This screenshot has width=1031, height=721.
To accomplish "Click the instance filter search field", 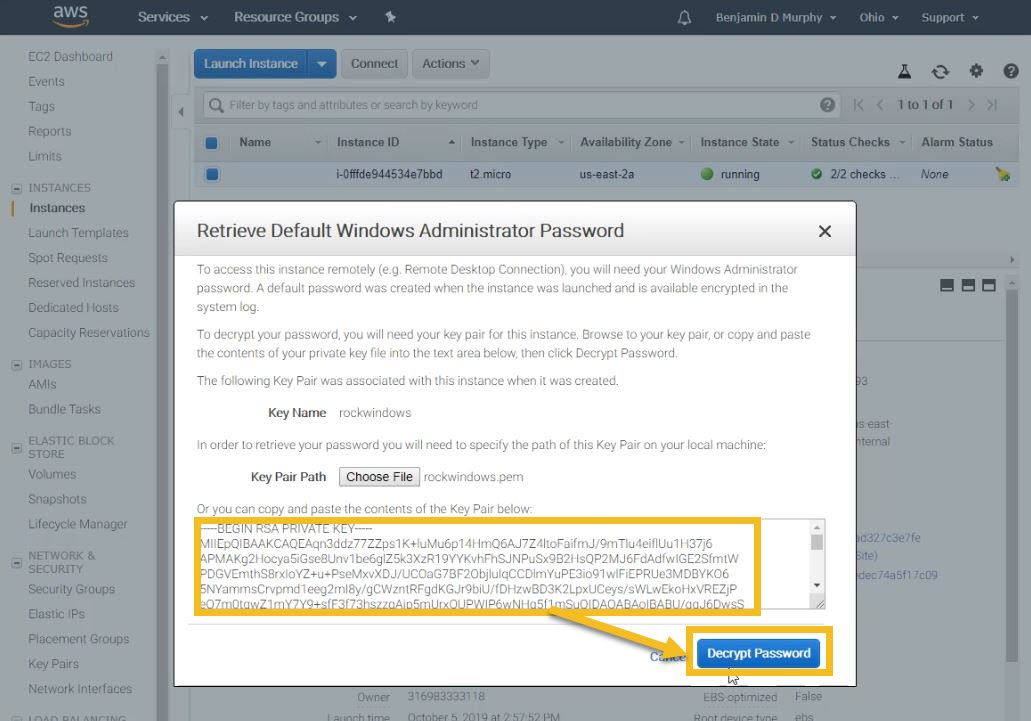I will [521, 105].
